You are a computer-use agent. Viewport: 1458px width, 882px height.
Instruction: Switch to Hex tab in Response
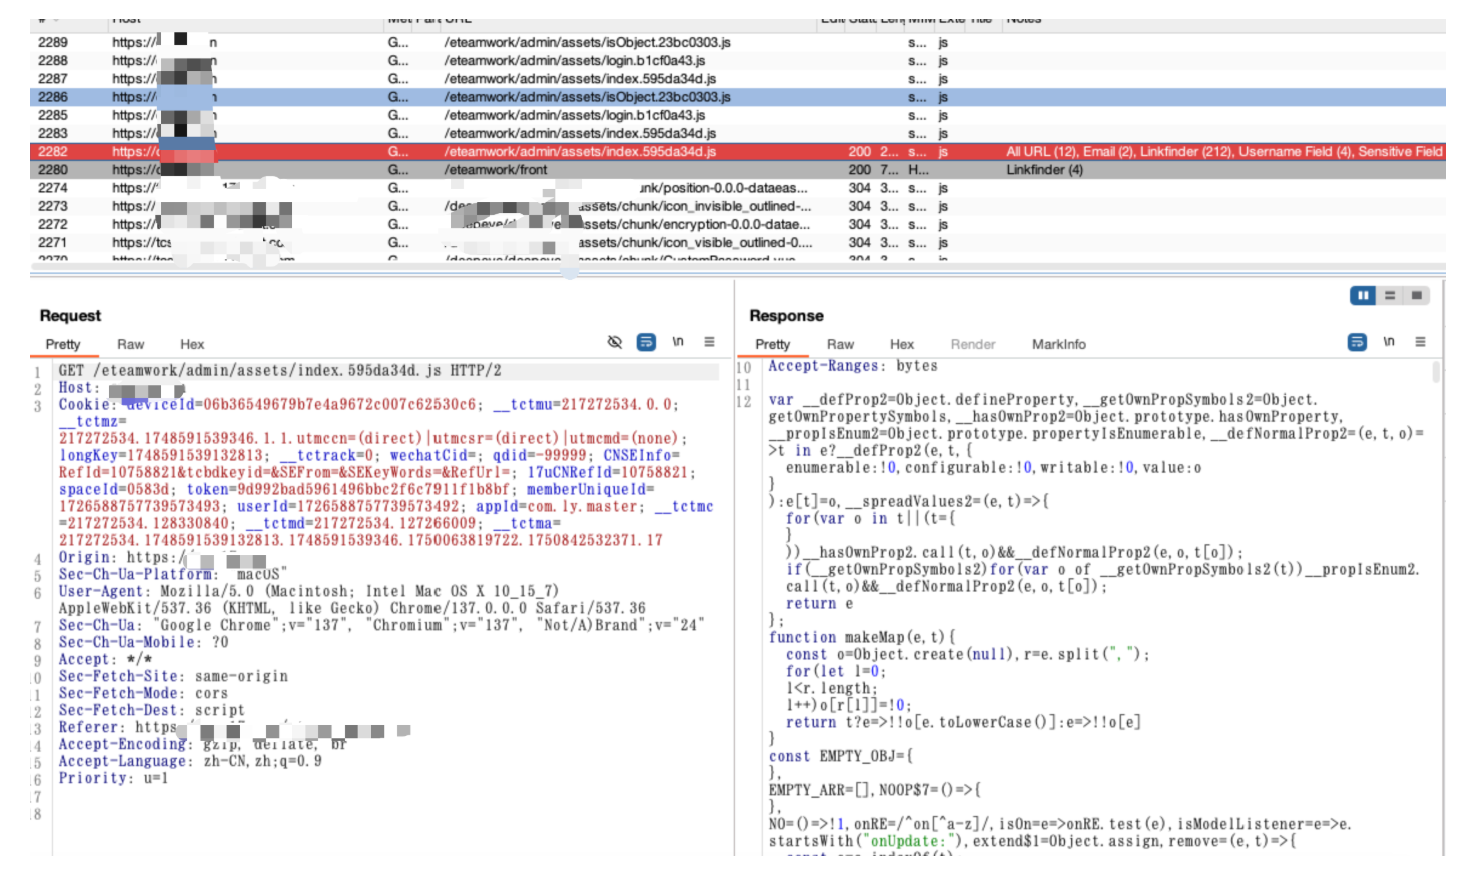point(902,344)
